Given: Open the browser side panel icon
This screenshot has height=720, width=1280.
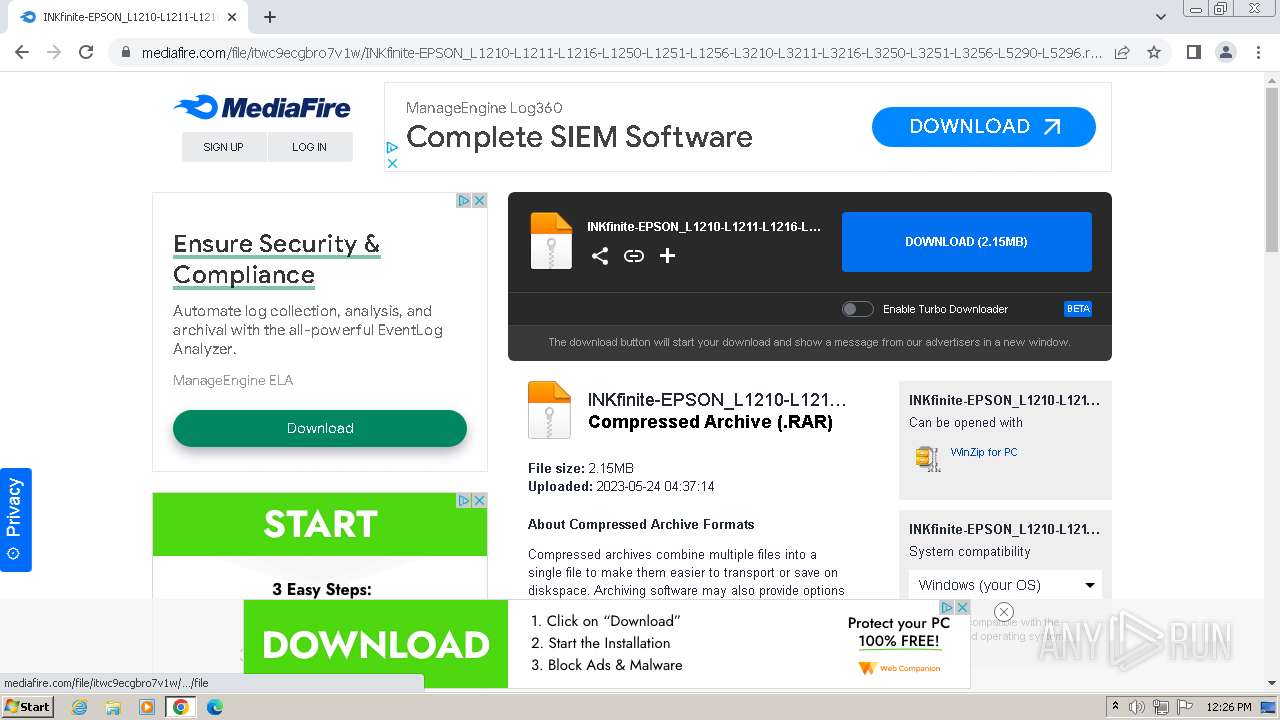Looking at the screenshot, I should [x=1193, y=52].
